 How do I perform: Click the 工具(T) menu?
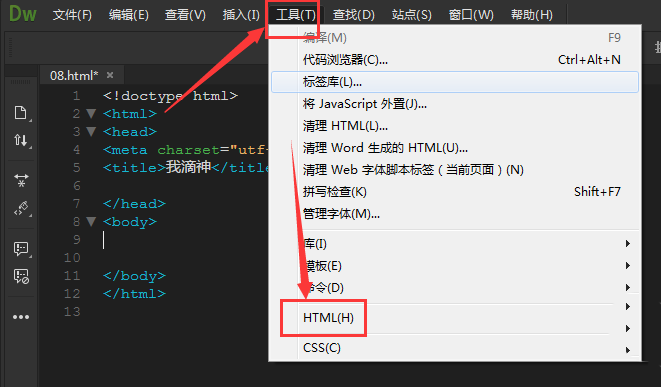[x=296, y=15]
